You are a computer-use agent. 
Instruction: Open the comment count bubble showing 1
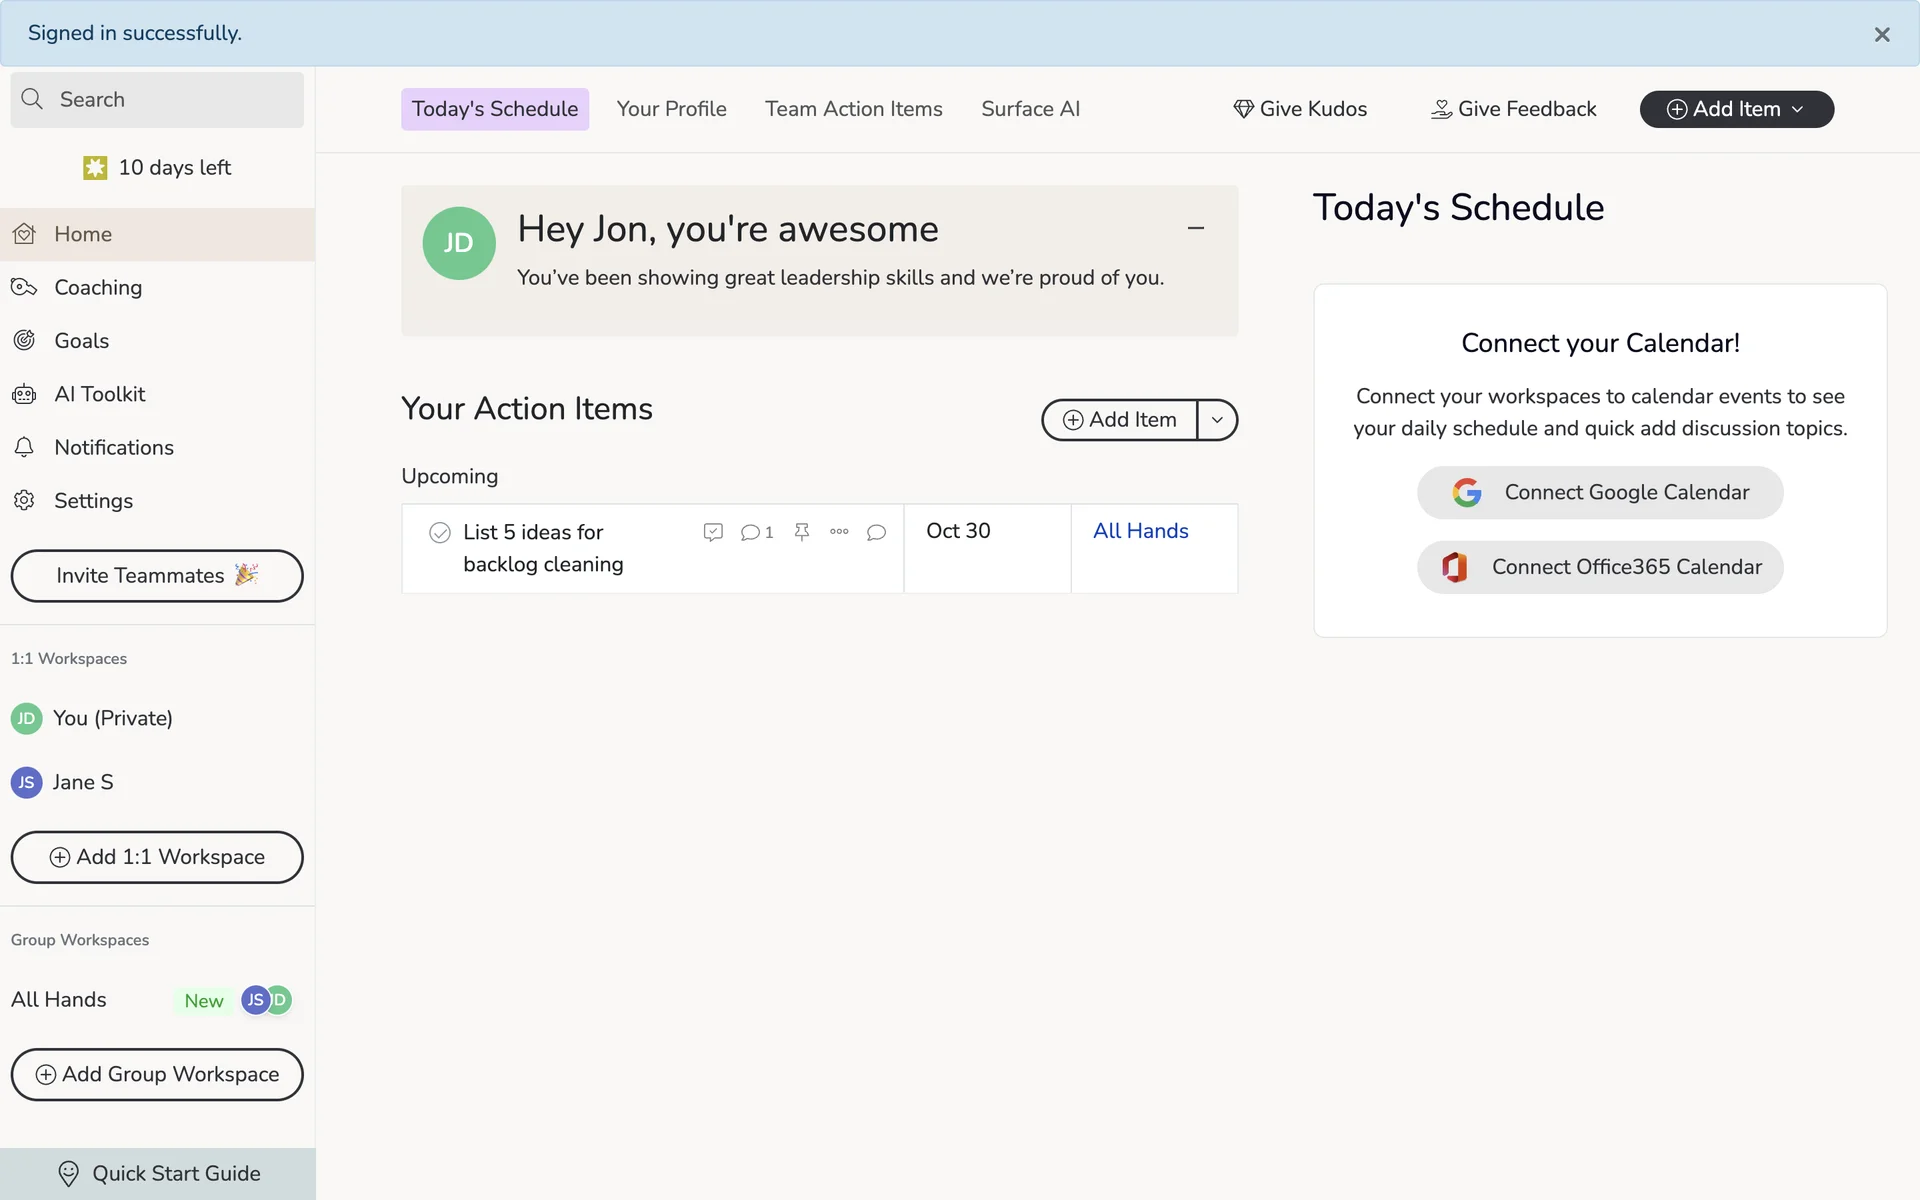click(x=756, y=532)
